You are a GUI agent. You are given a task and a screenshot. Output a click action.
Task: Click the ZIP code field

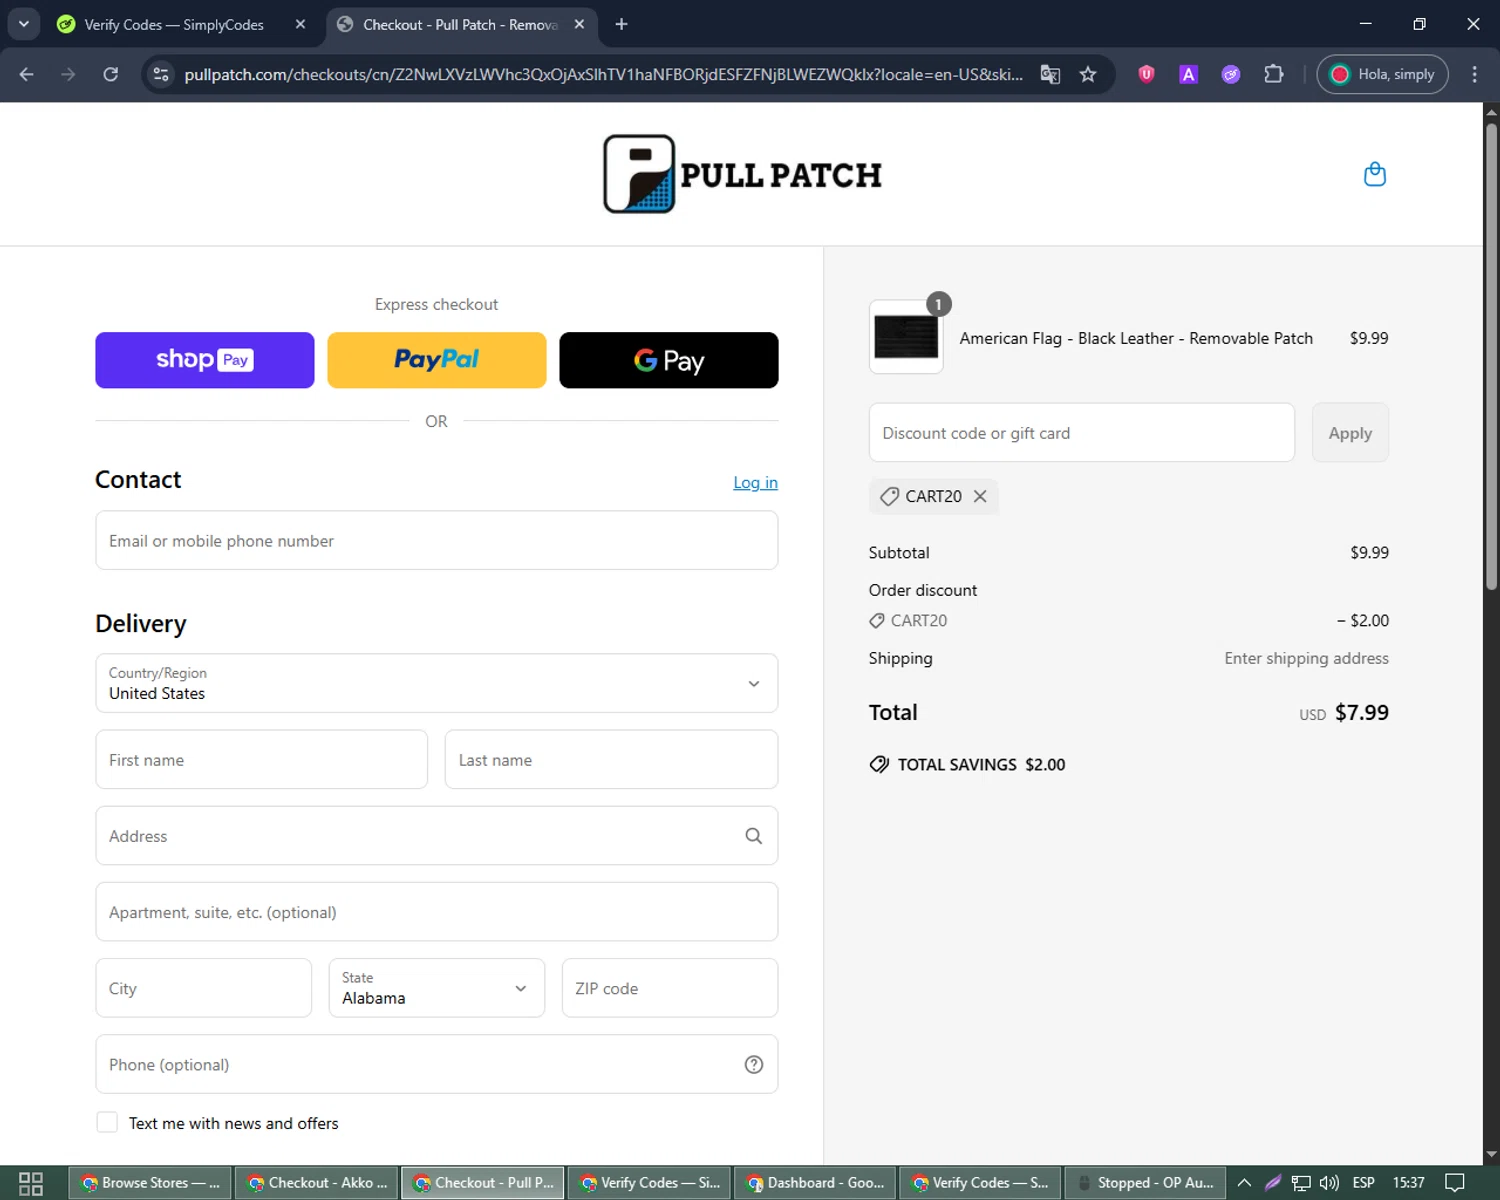[x=670, y=988]
